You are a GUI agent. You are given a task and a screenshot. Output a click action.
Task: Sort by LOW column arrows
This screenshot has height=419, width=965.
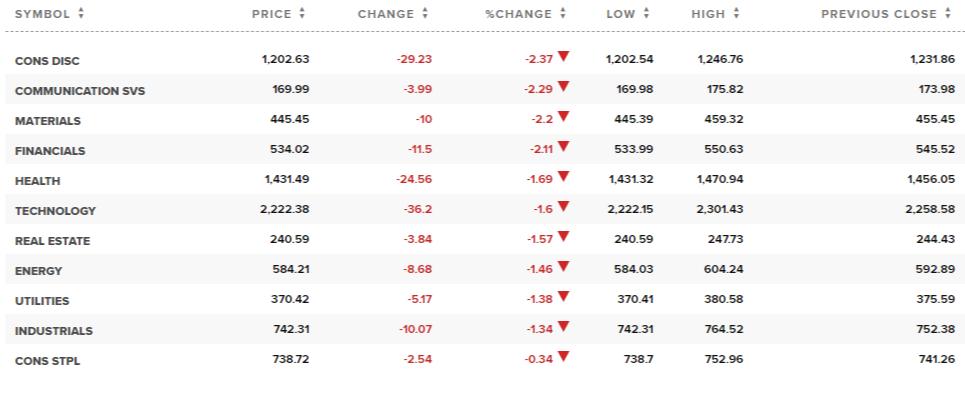[x=646, y=14]
